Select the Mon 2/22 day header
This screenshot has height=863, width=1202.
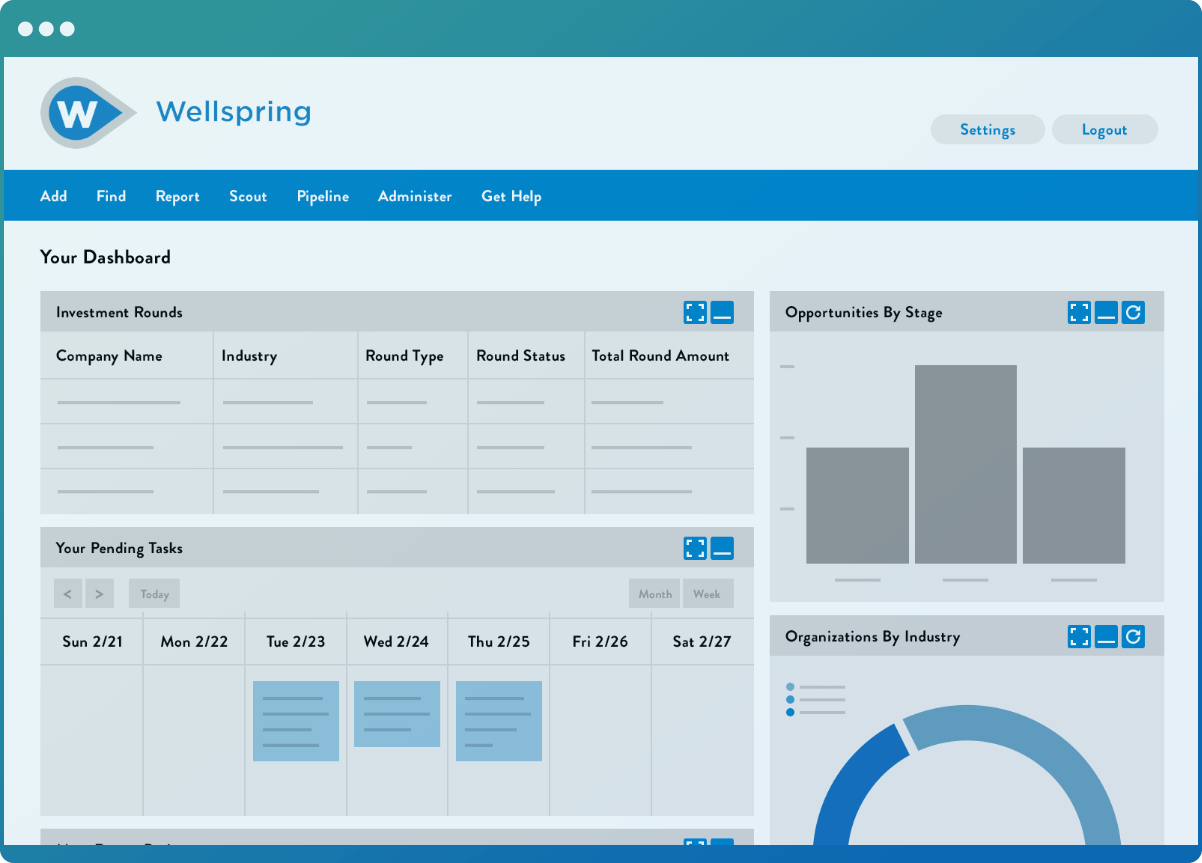point(194,641)
